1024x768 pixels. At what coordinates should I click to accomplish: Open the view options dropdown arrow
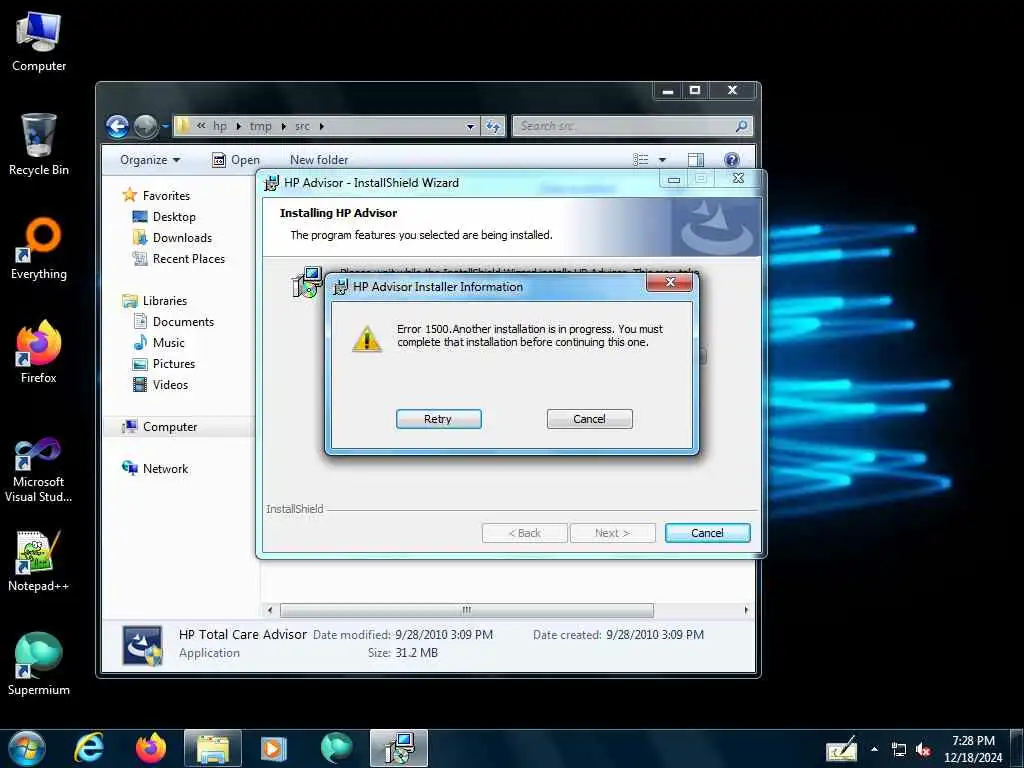(x=662, y=160)
